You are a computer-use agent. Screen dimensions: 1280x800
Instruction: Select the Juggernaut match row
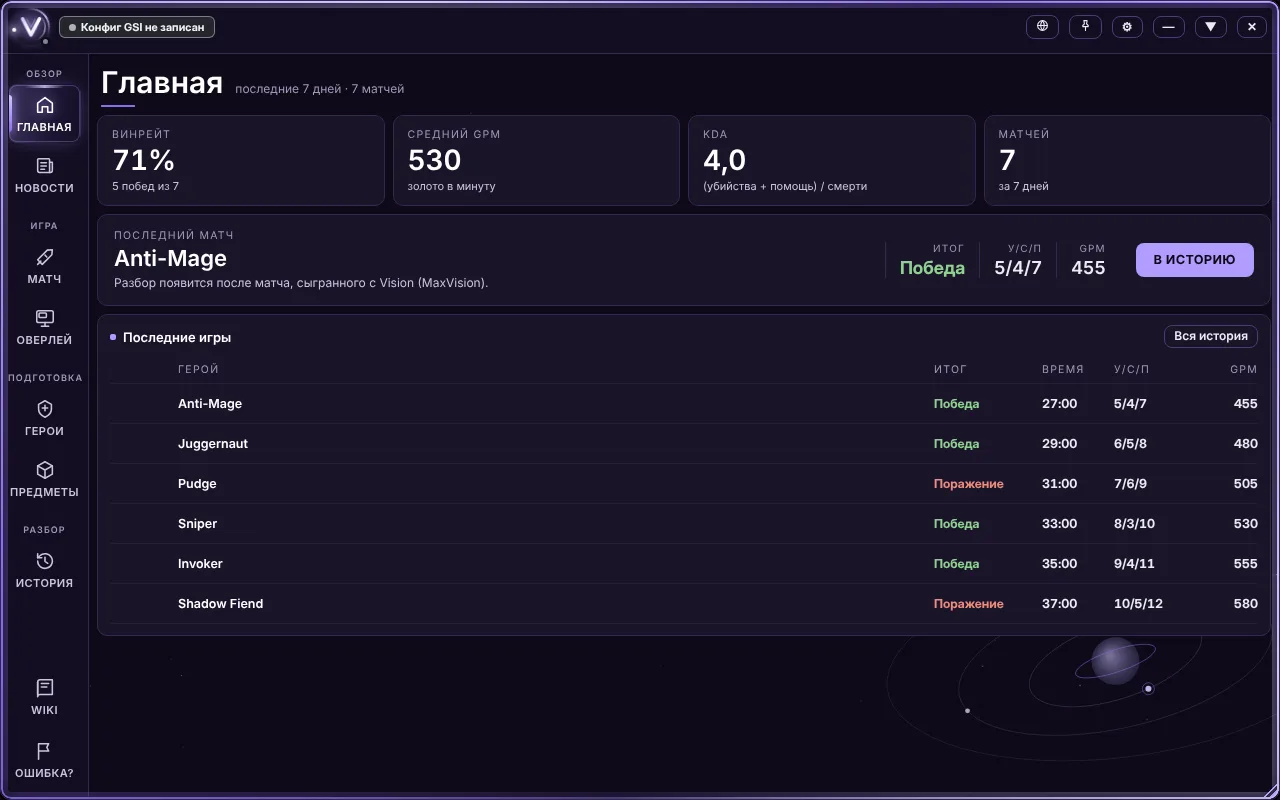[x=684, y=444]
